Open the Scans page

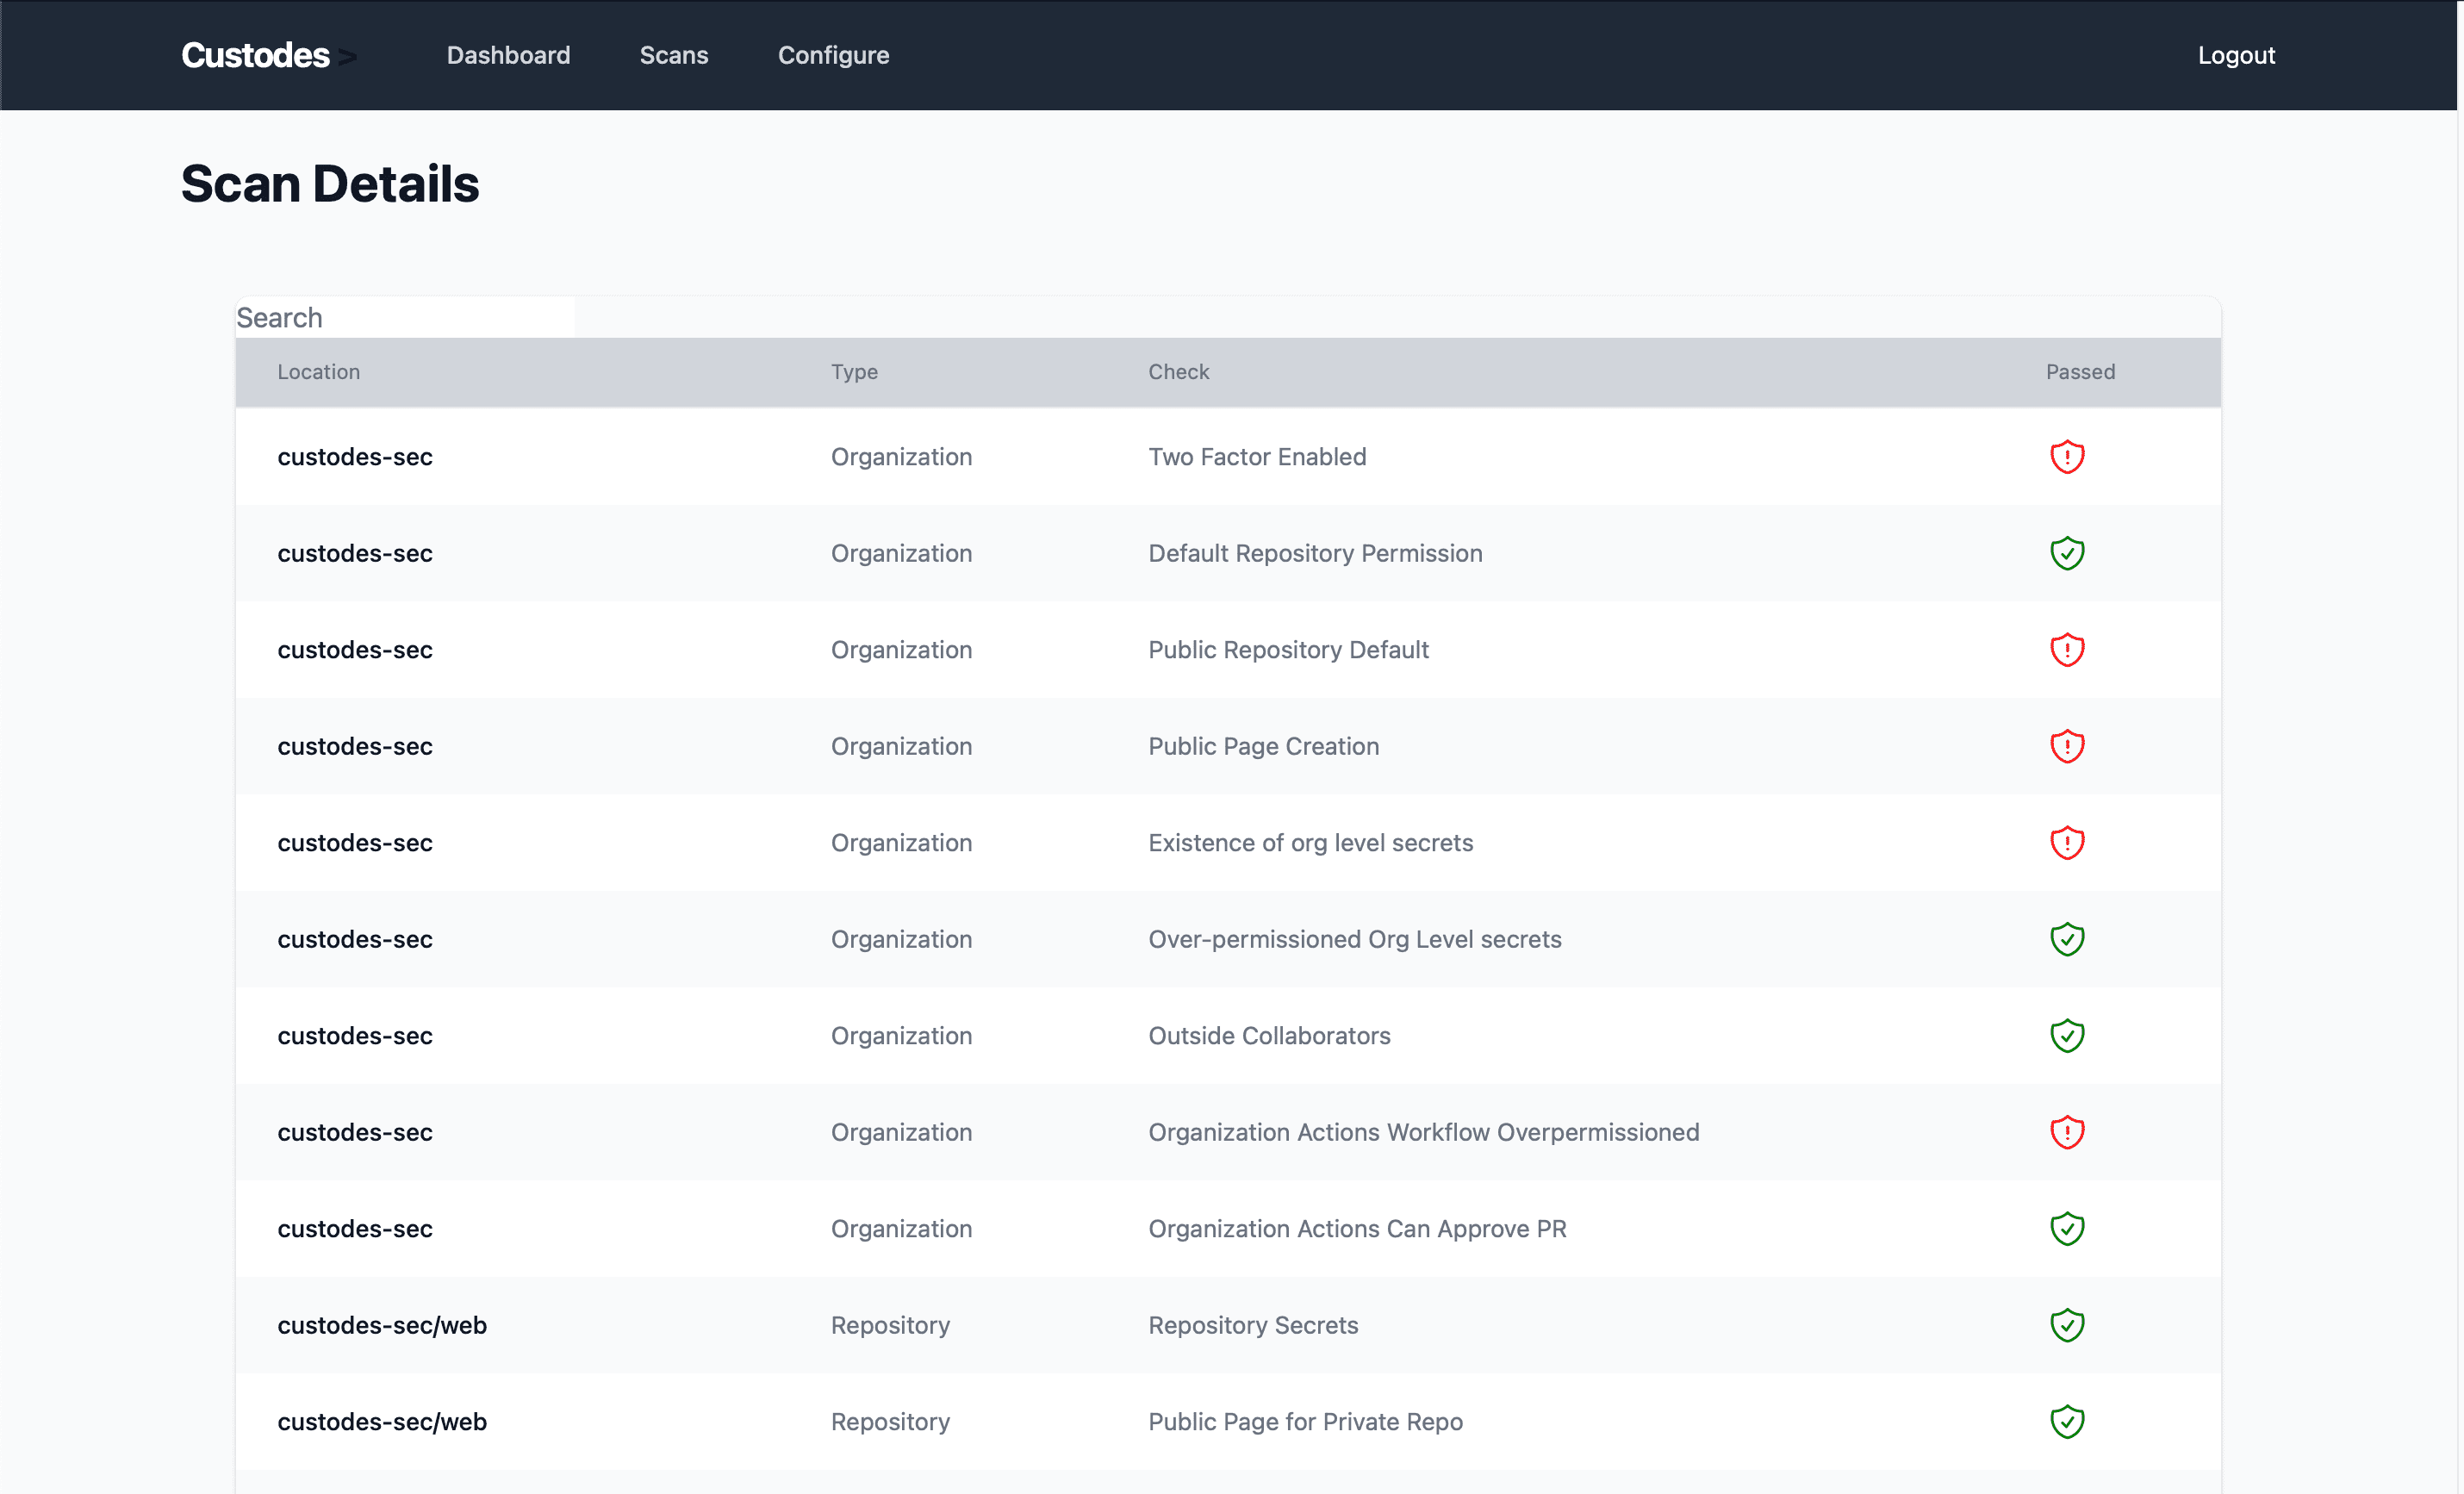tap(673, 55)
